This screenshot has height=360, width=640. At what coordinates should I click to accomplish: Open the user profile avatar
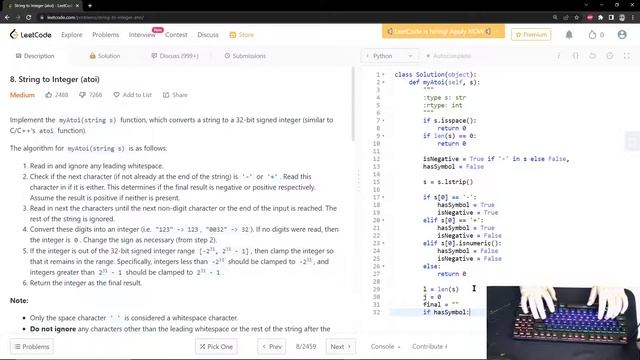click(x=622, y=35)
